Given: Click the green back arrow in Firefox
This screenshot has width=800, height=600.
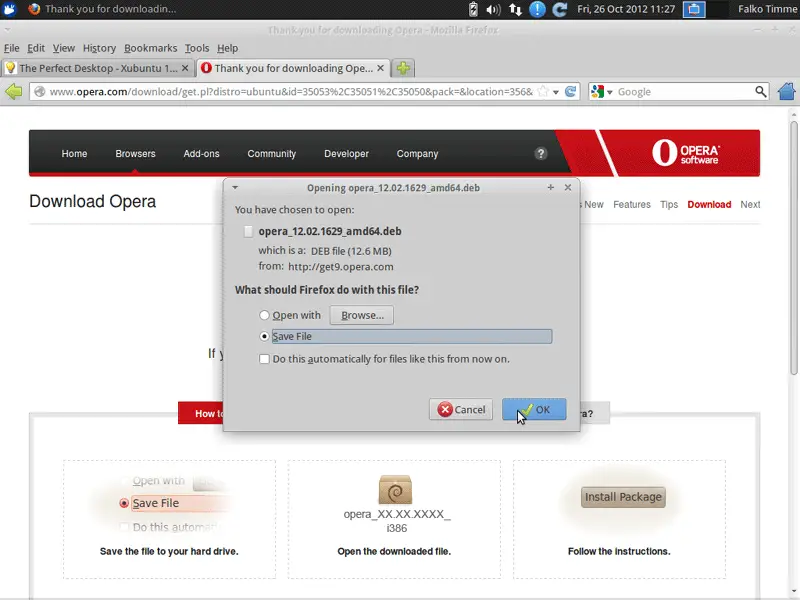Looking at the screenshot, I should coord(14,92).
